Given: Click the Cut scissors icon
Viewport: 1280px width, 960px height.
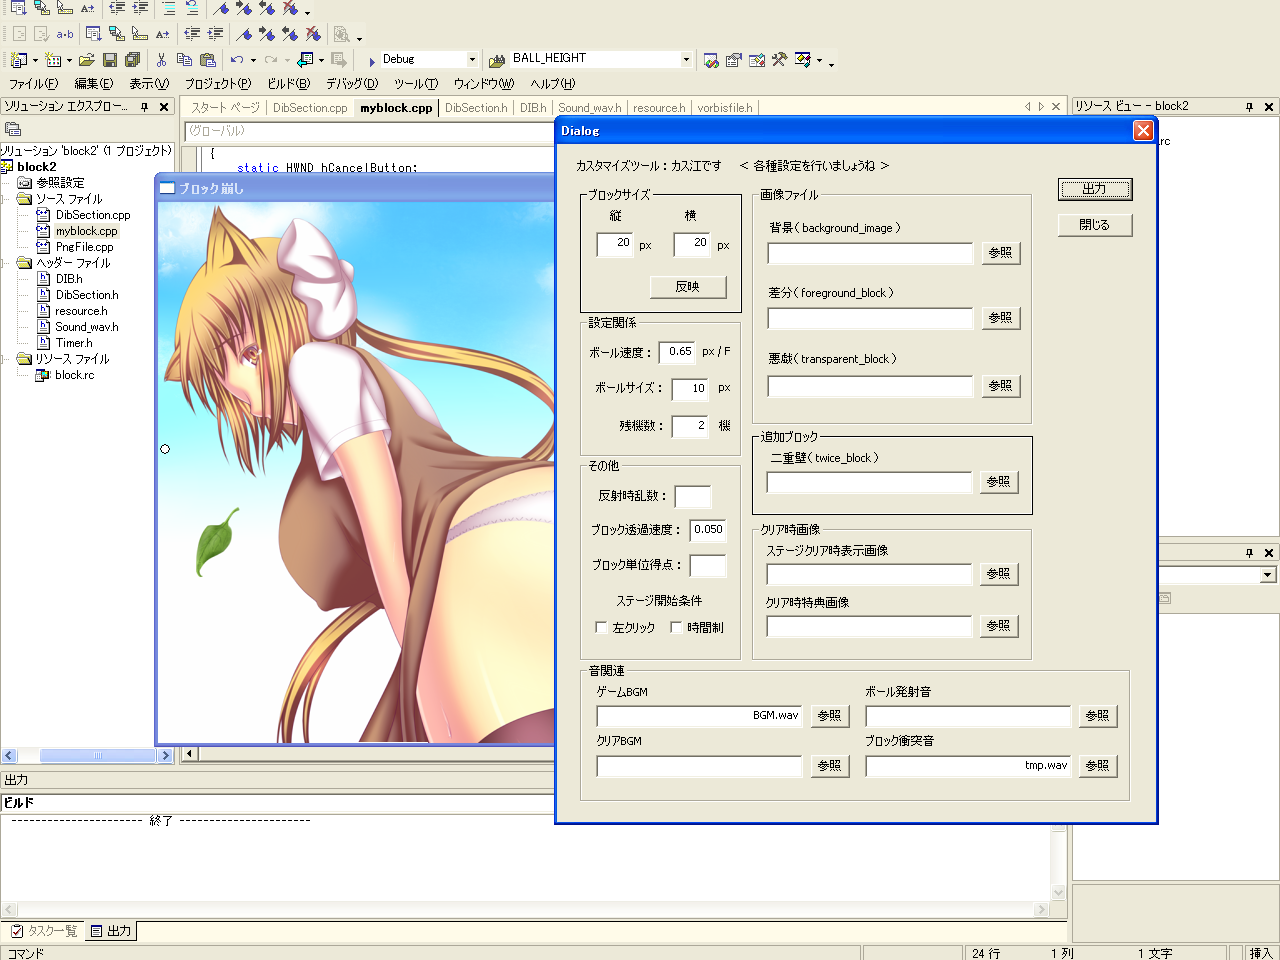Looking at the screenshot, I should (x=161, y=60).
